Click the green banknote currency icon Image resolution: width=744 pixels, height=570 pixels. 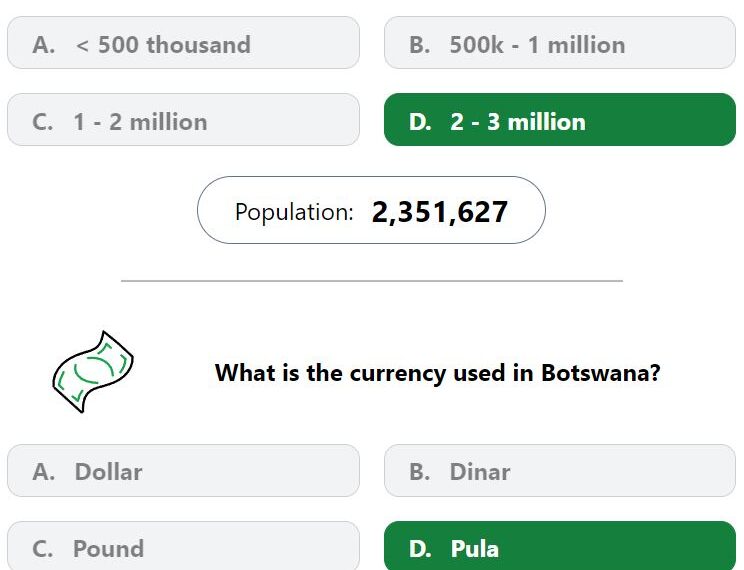tap(93, 372)
